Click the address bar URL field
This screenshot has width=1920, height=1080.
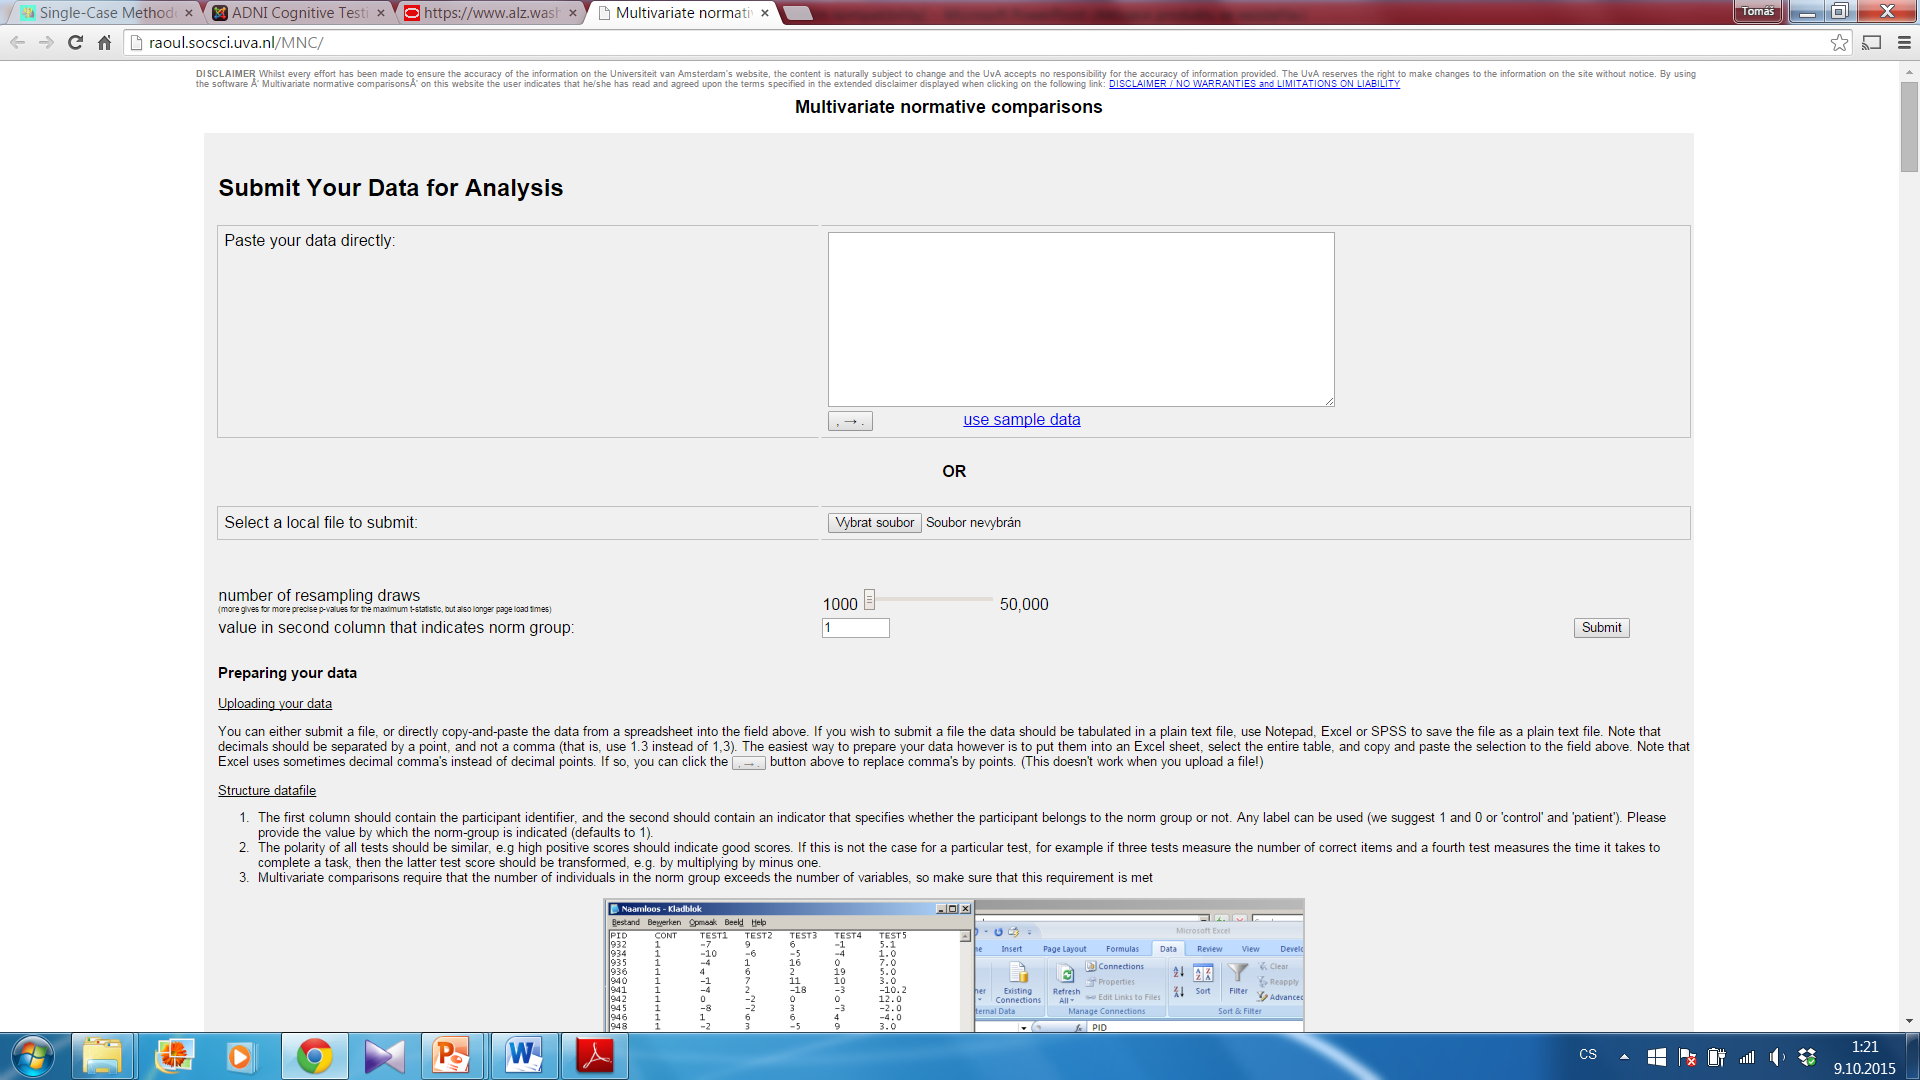tap(980, 42)
